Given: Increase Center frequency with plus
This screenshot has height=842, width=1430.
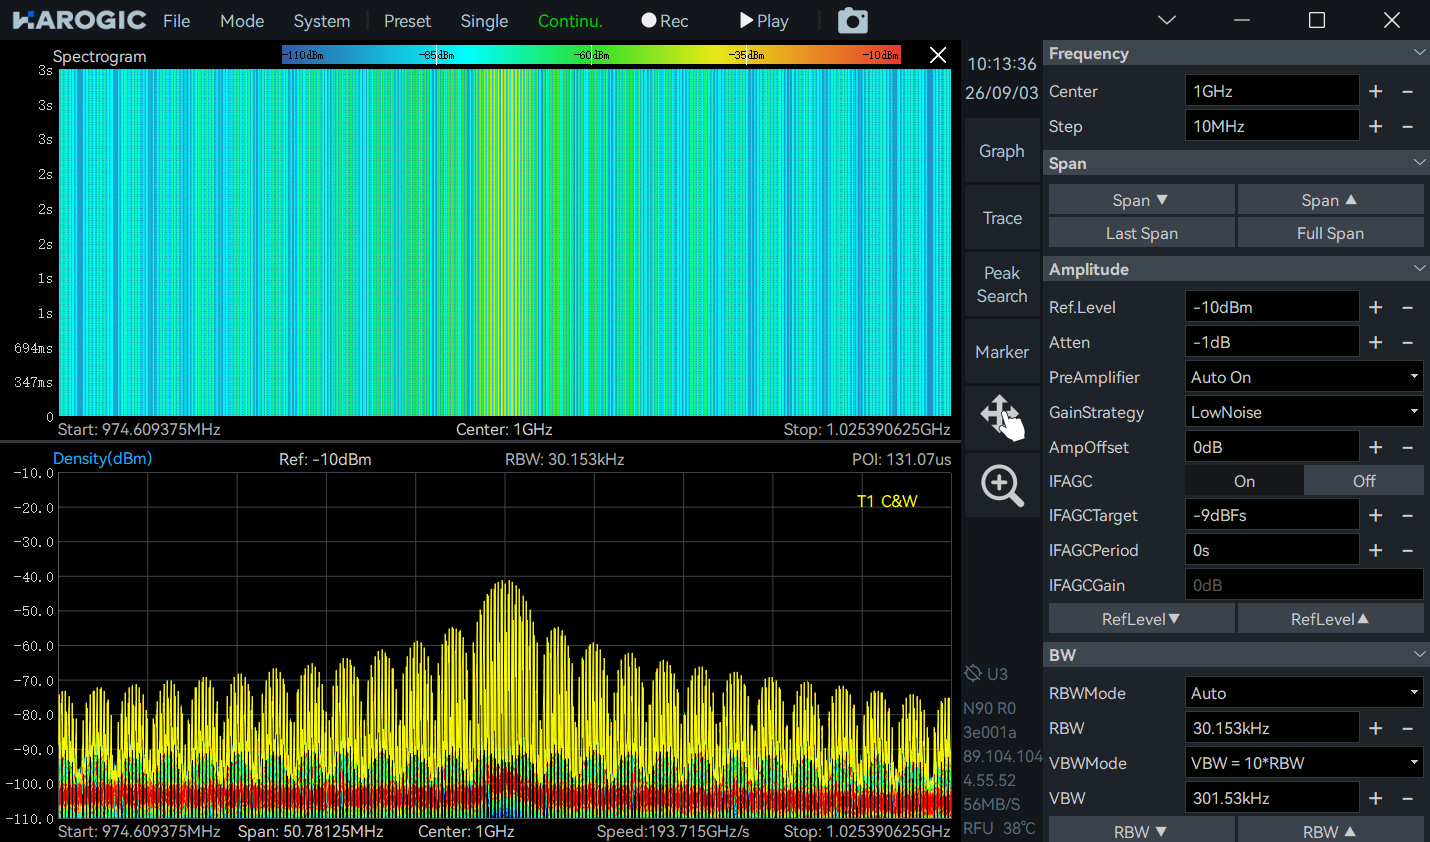Looking at the screenshot, I should [x=1376, y=91].
